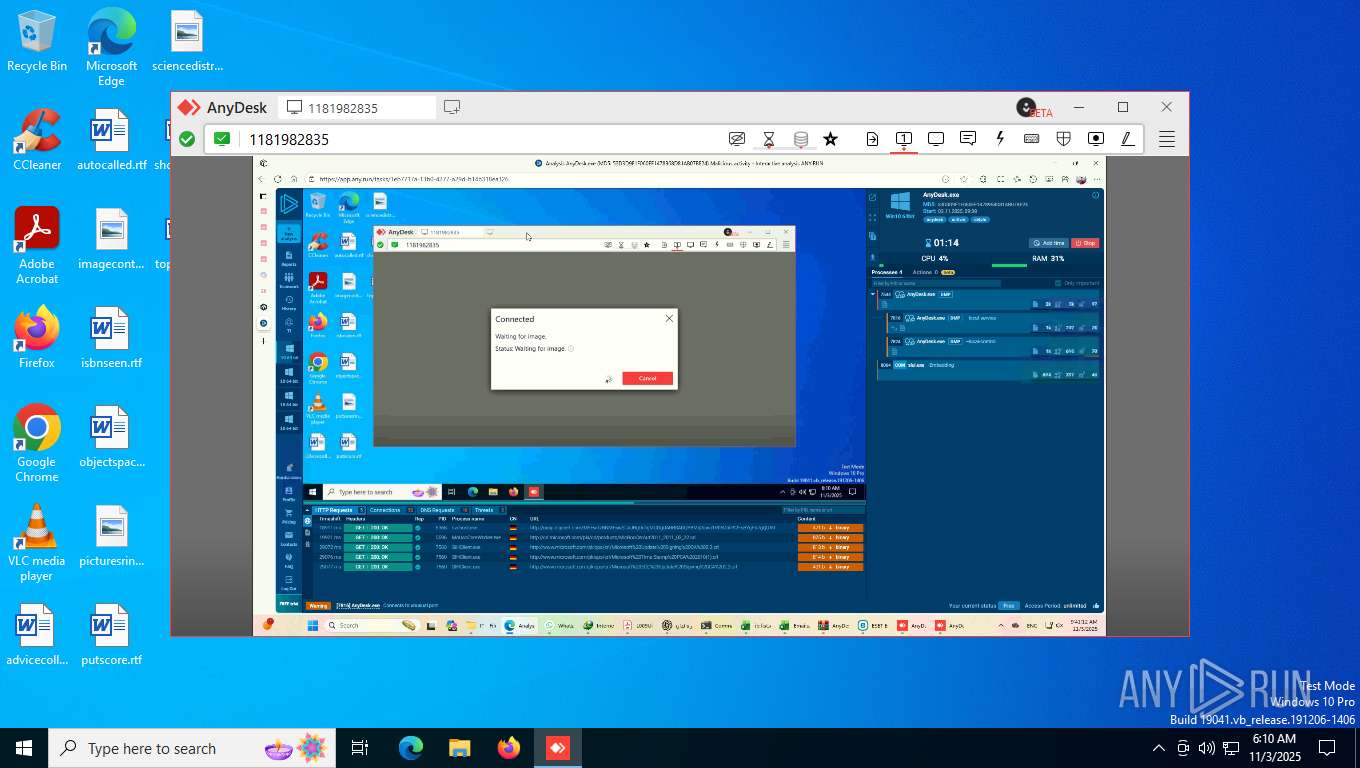Click Add time button in remote ANY.RUN panel
Viewport: 1360px width, 768px height.
coord(1049,243)
